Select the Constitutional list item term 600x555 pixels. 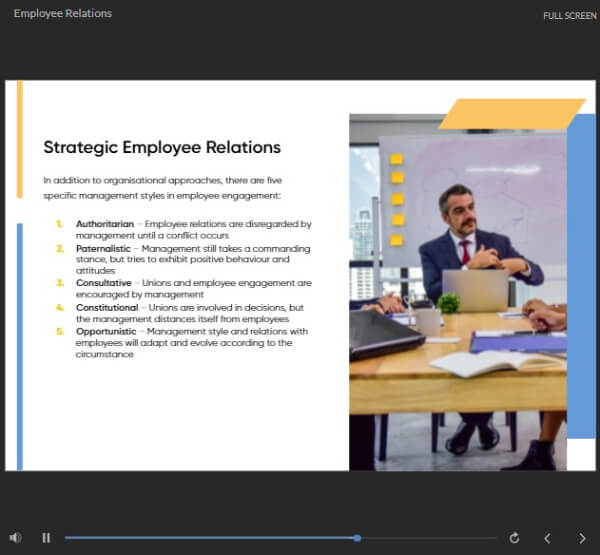point(107,307)
